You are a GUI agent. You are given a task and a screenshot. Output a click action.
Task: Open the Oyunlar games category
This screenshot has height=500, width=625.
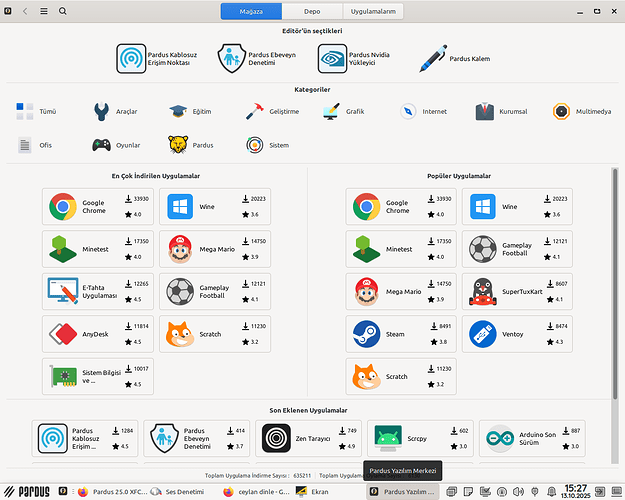[115, 145]
